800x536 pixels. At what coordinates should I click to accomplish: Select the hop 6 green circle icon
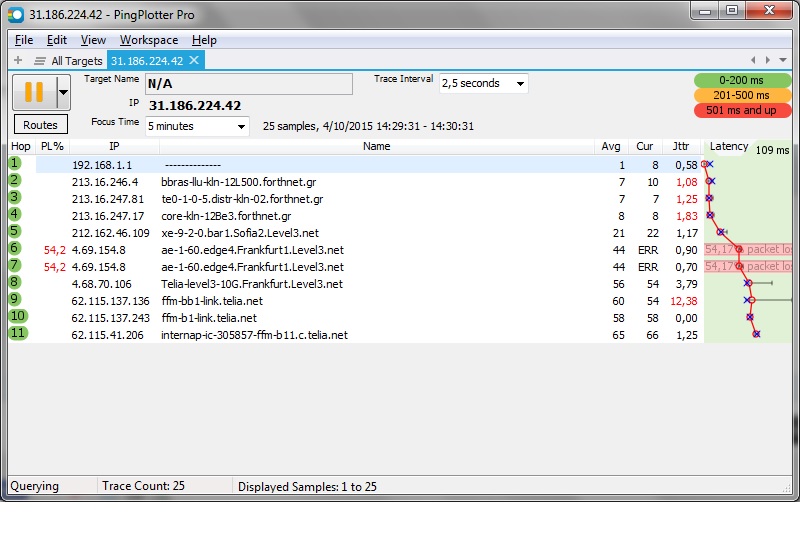(15, 248)
